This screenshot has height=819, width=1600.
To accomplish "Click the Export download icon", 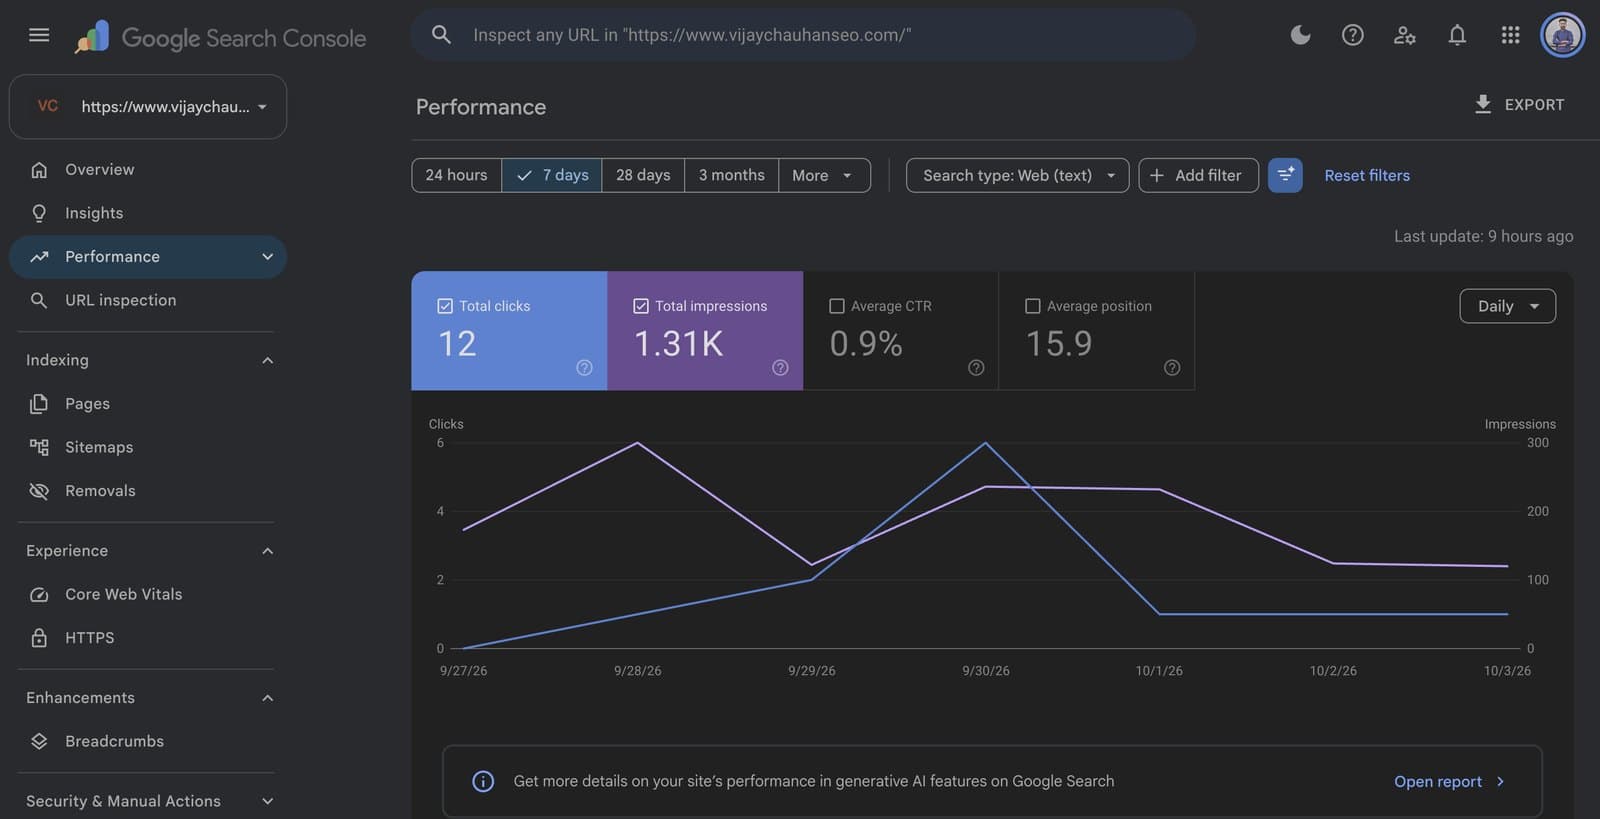I will 1483,104.
